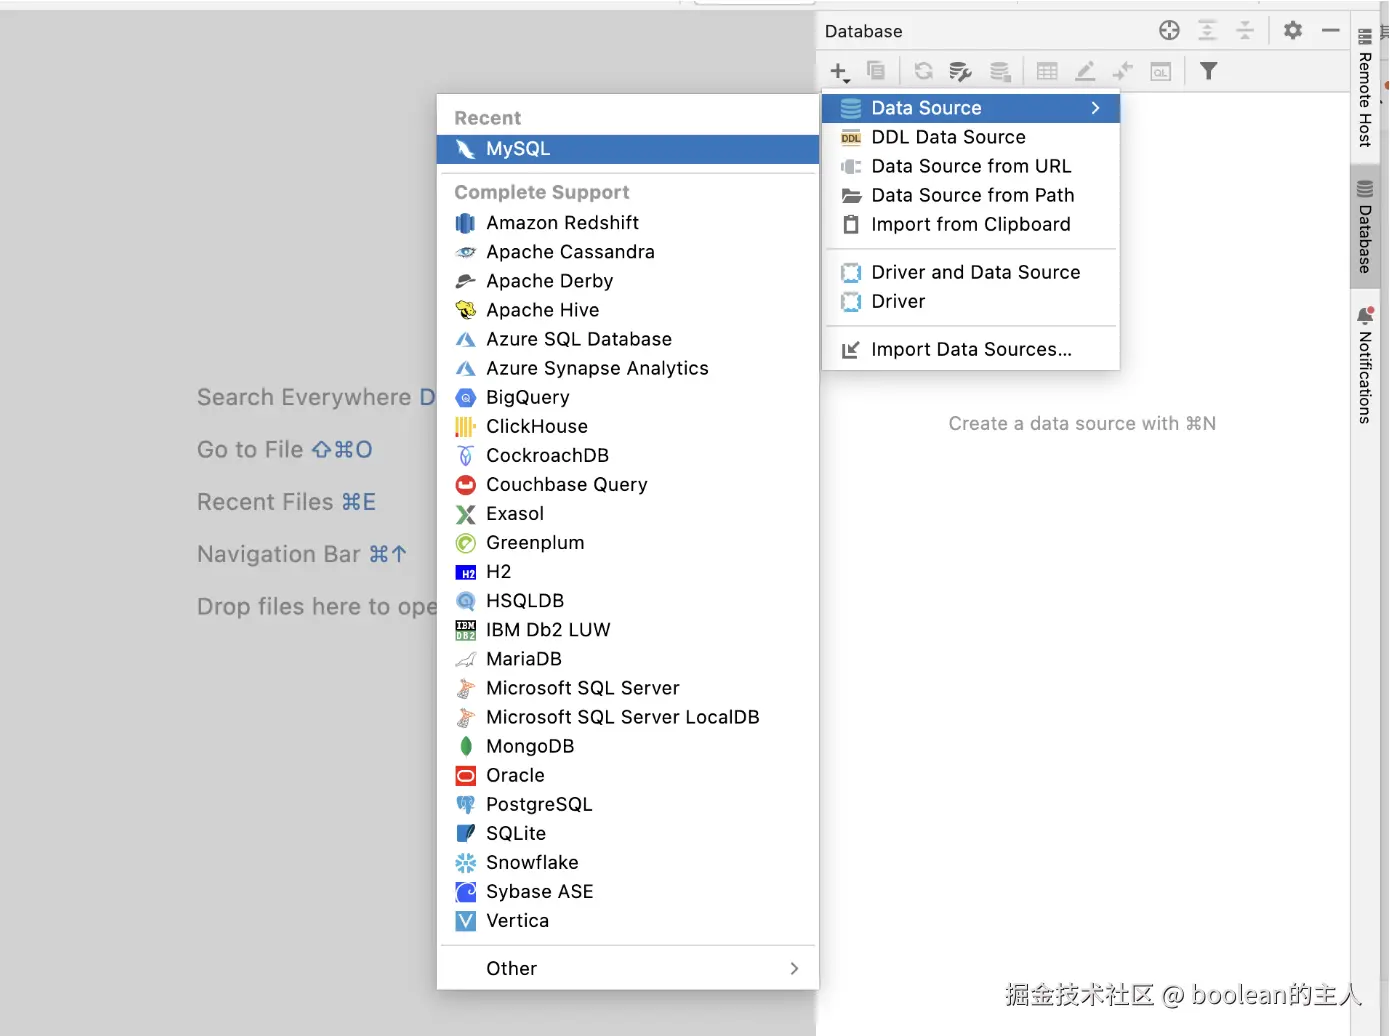This screenshot has height=1036, width=1390.
Task: Open Data Source Properties icon
Action: click(960, 71)
